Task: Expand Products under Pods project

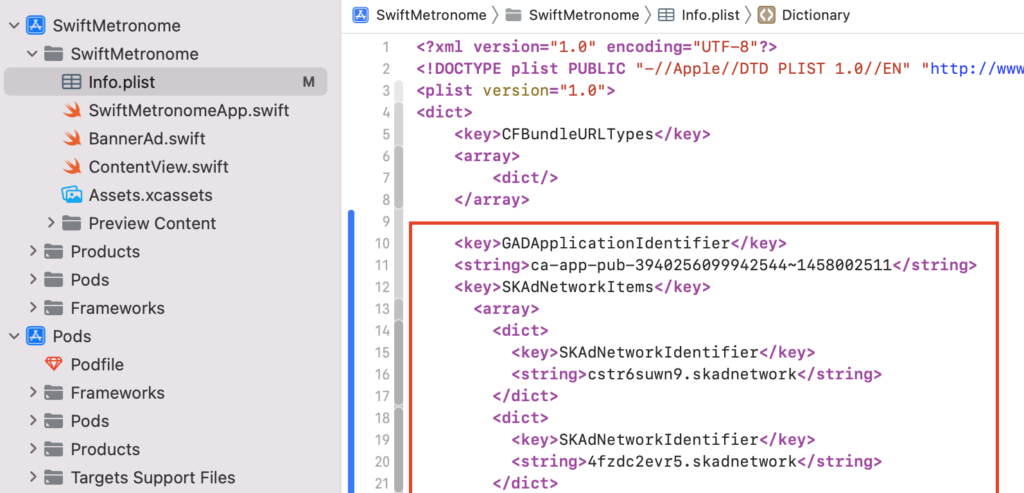Action: (x=33, y=449)
